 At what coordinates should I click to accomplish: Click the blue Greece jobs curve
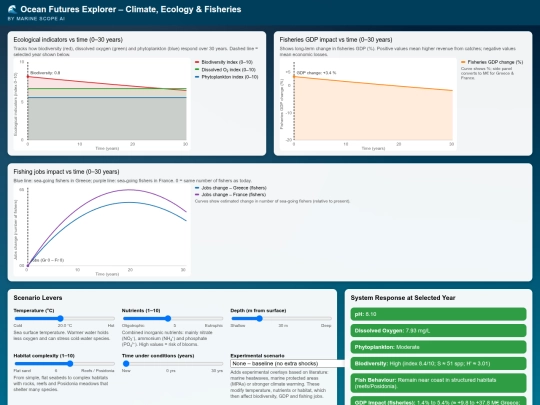coord(129,202)
